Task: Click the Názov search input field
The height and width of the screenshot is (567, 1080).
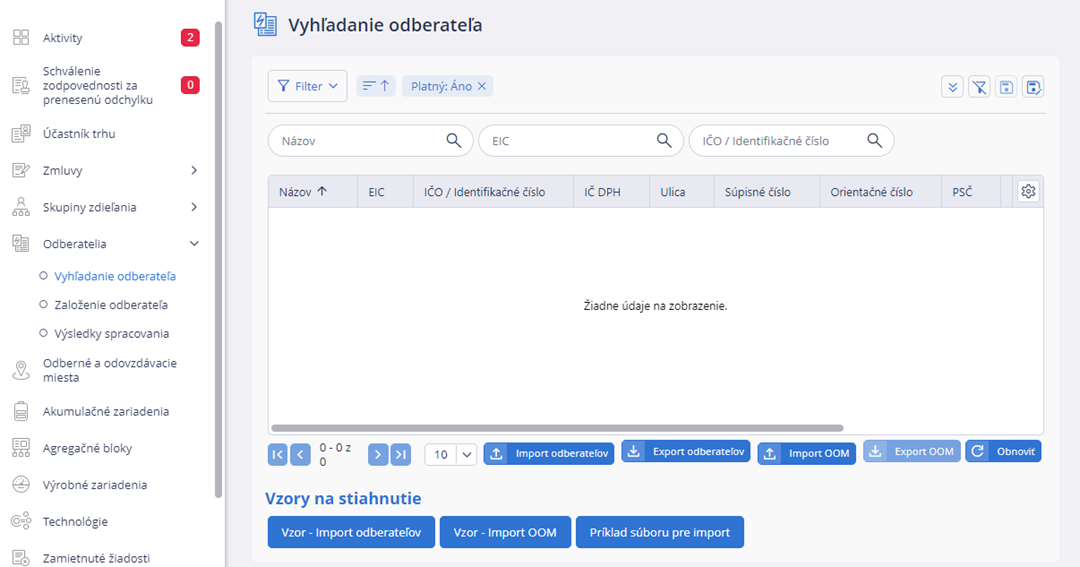Action: pos(360,141)
